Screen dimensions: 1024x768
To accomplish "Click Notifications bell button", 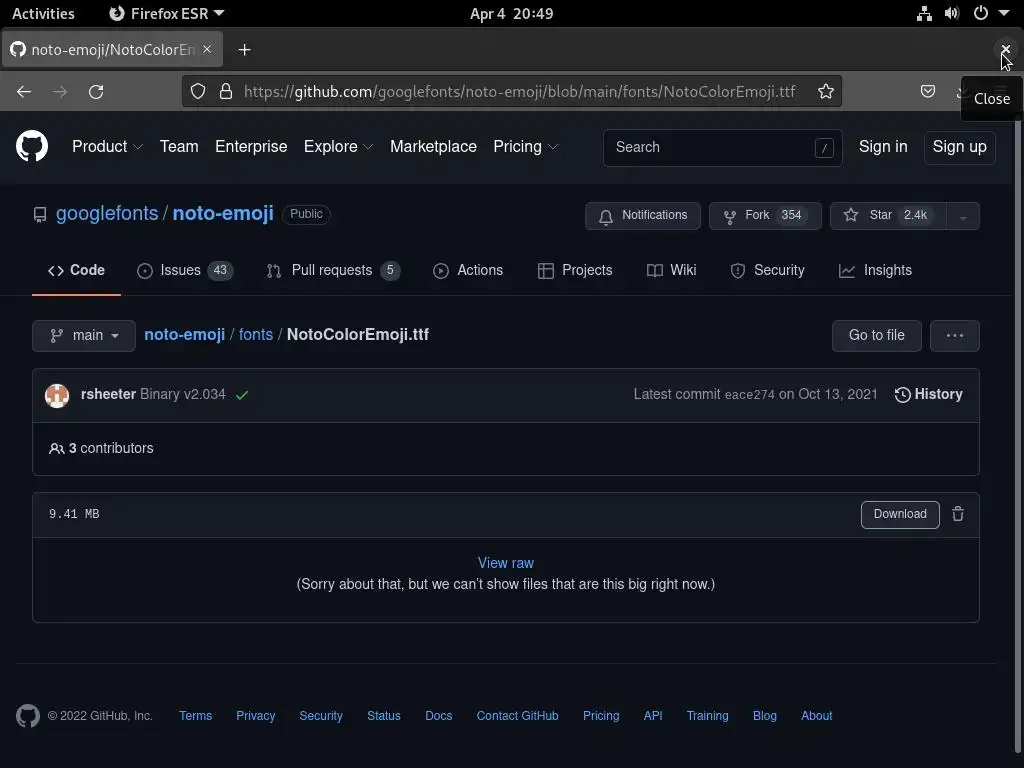I will (x=643, y=216).
